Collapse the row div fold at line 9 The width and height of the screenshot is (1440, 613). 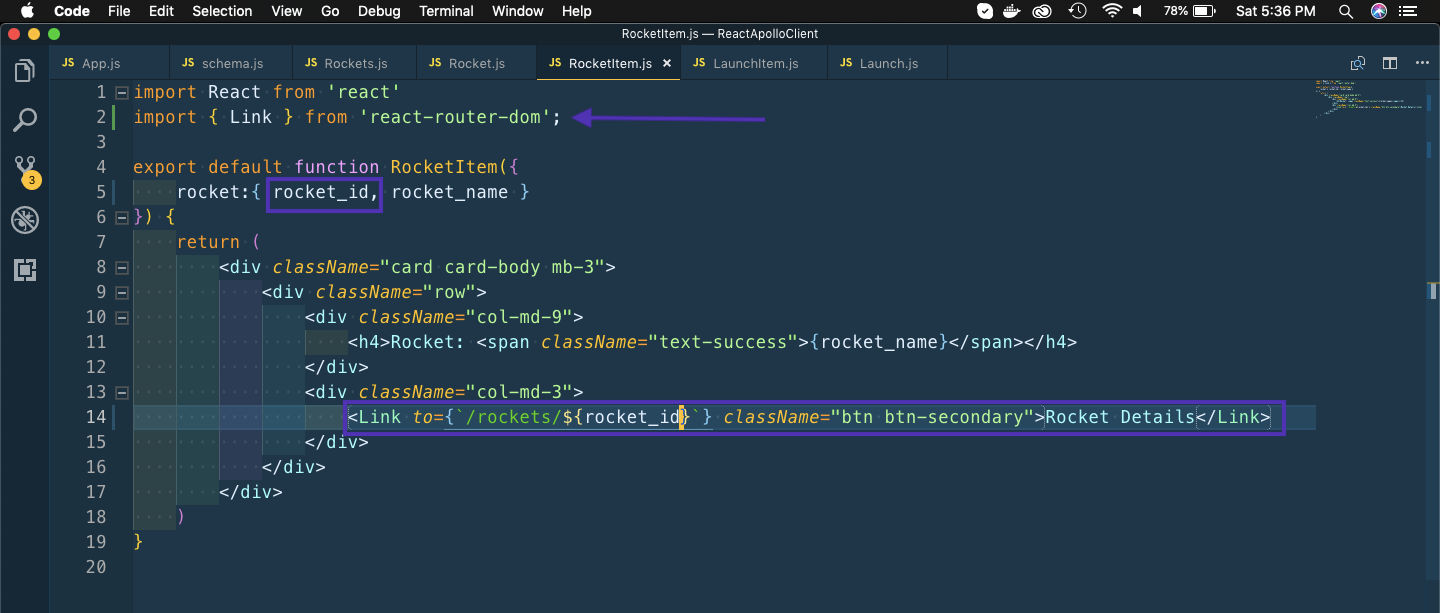coord(122,292)
